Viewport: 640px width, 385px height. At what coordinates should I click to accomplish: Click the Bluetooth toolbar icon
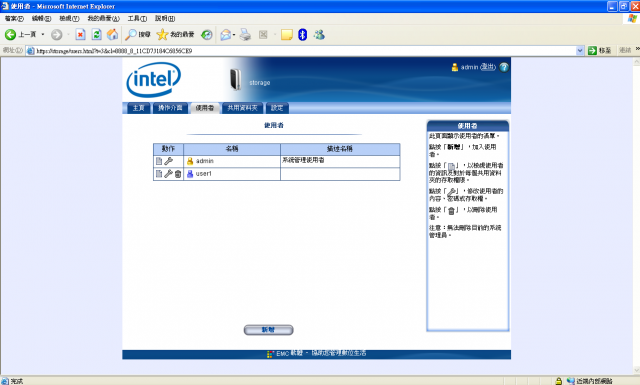[302, 35]
